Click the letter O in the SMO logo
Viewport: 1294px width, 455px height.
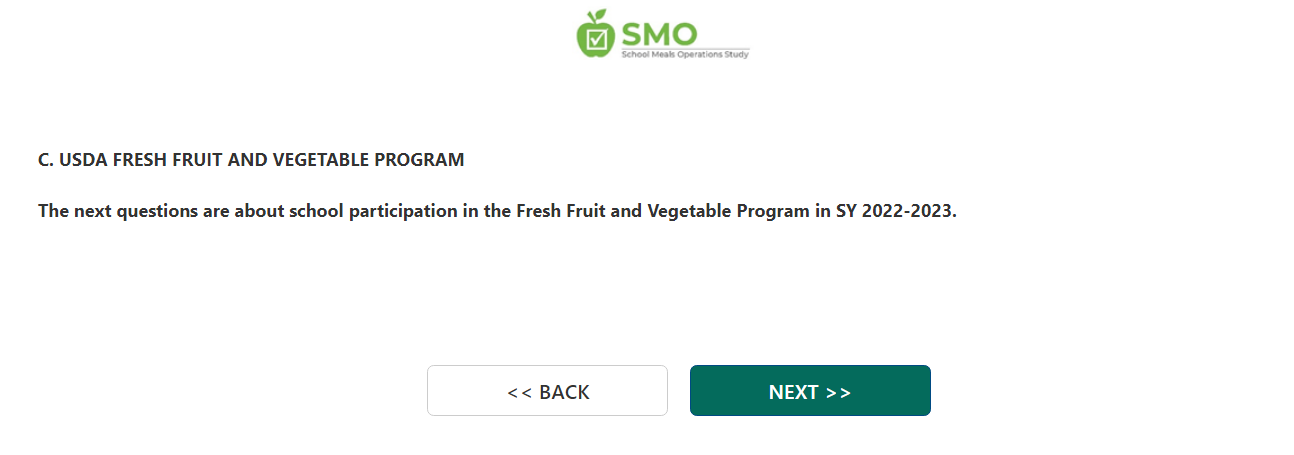tap(684, 33)
